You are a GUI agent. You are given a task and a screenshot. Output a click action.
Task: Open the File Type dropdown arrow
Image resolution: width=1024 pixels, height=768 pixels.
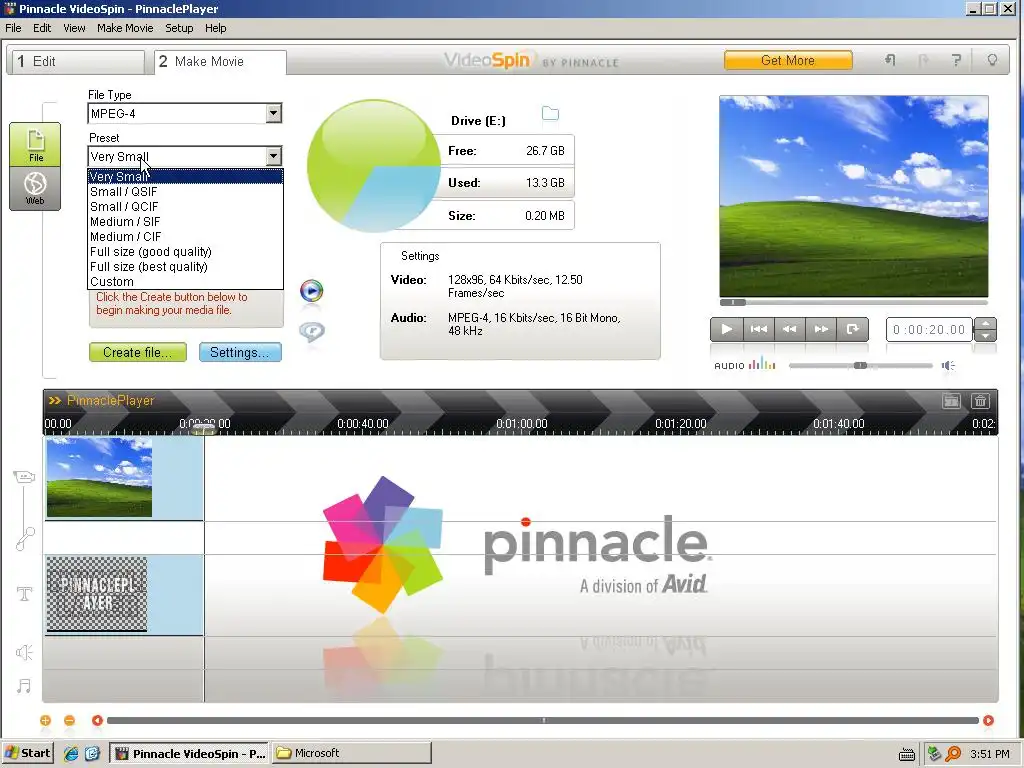click(x=274, y=113)
